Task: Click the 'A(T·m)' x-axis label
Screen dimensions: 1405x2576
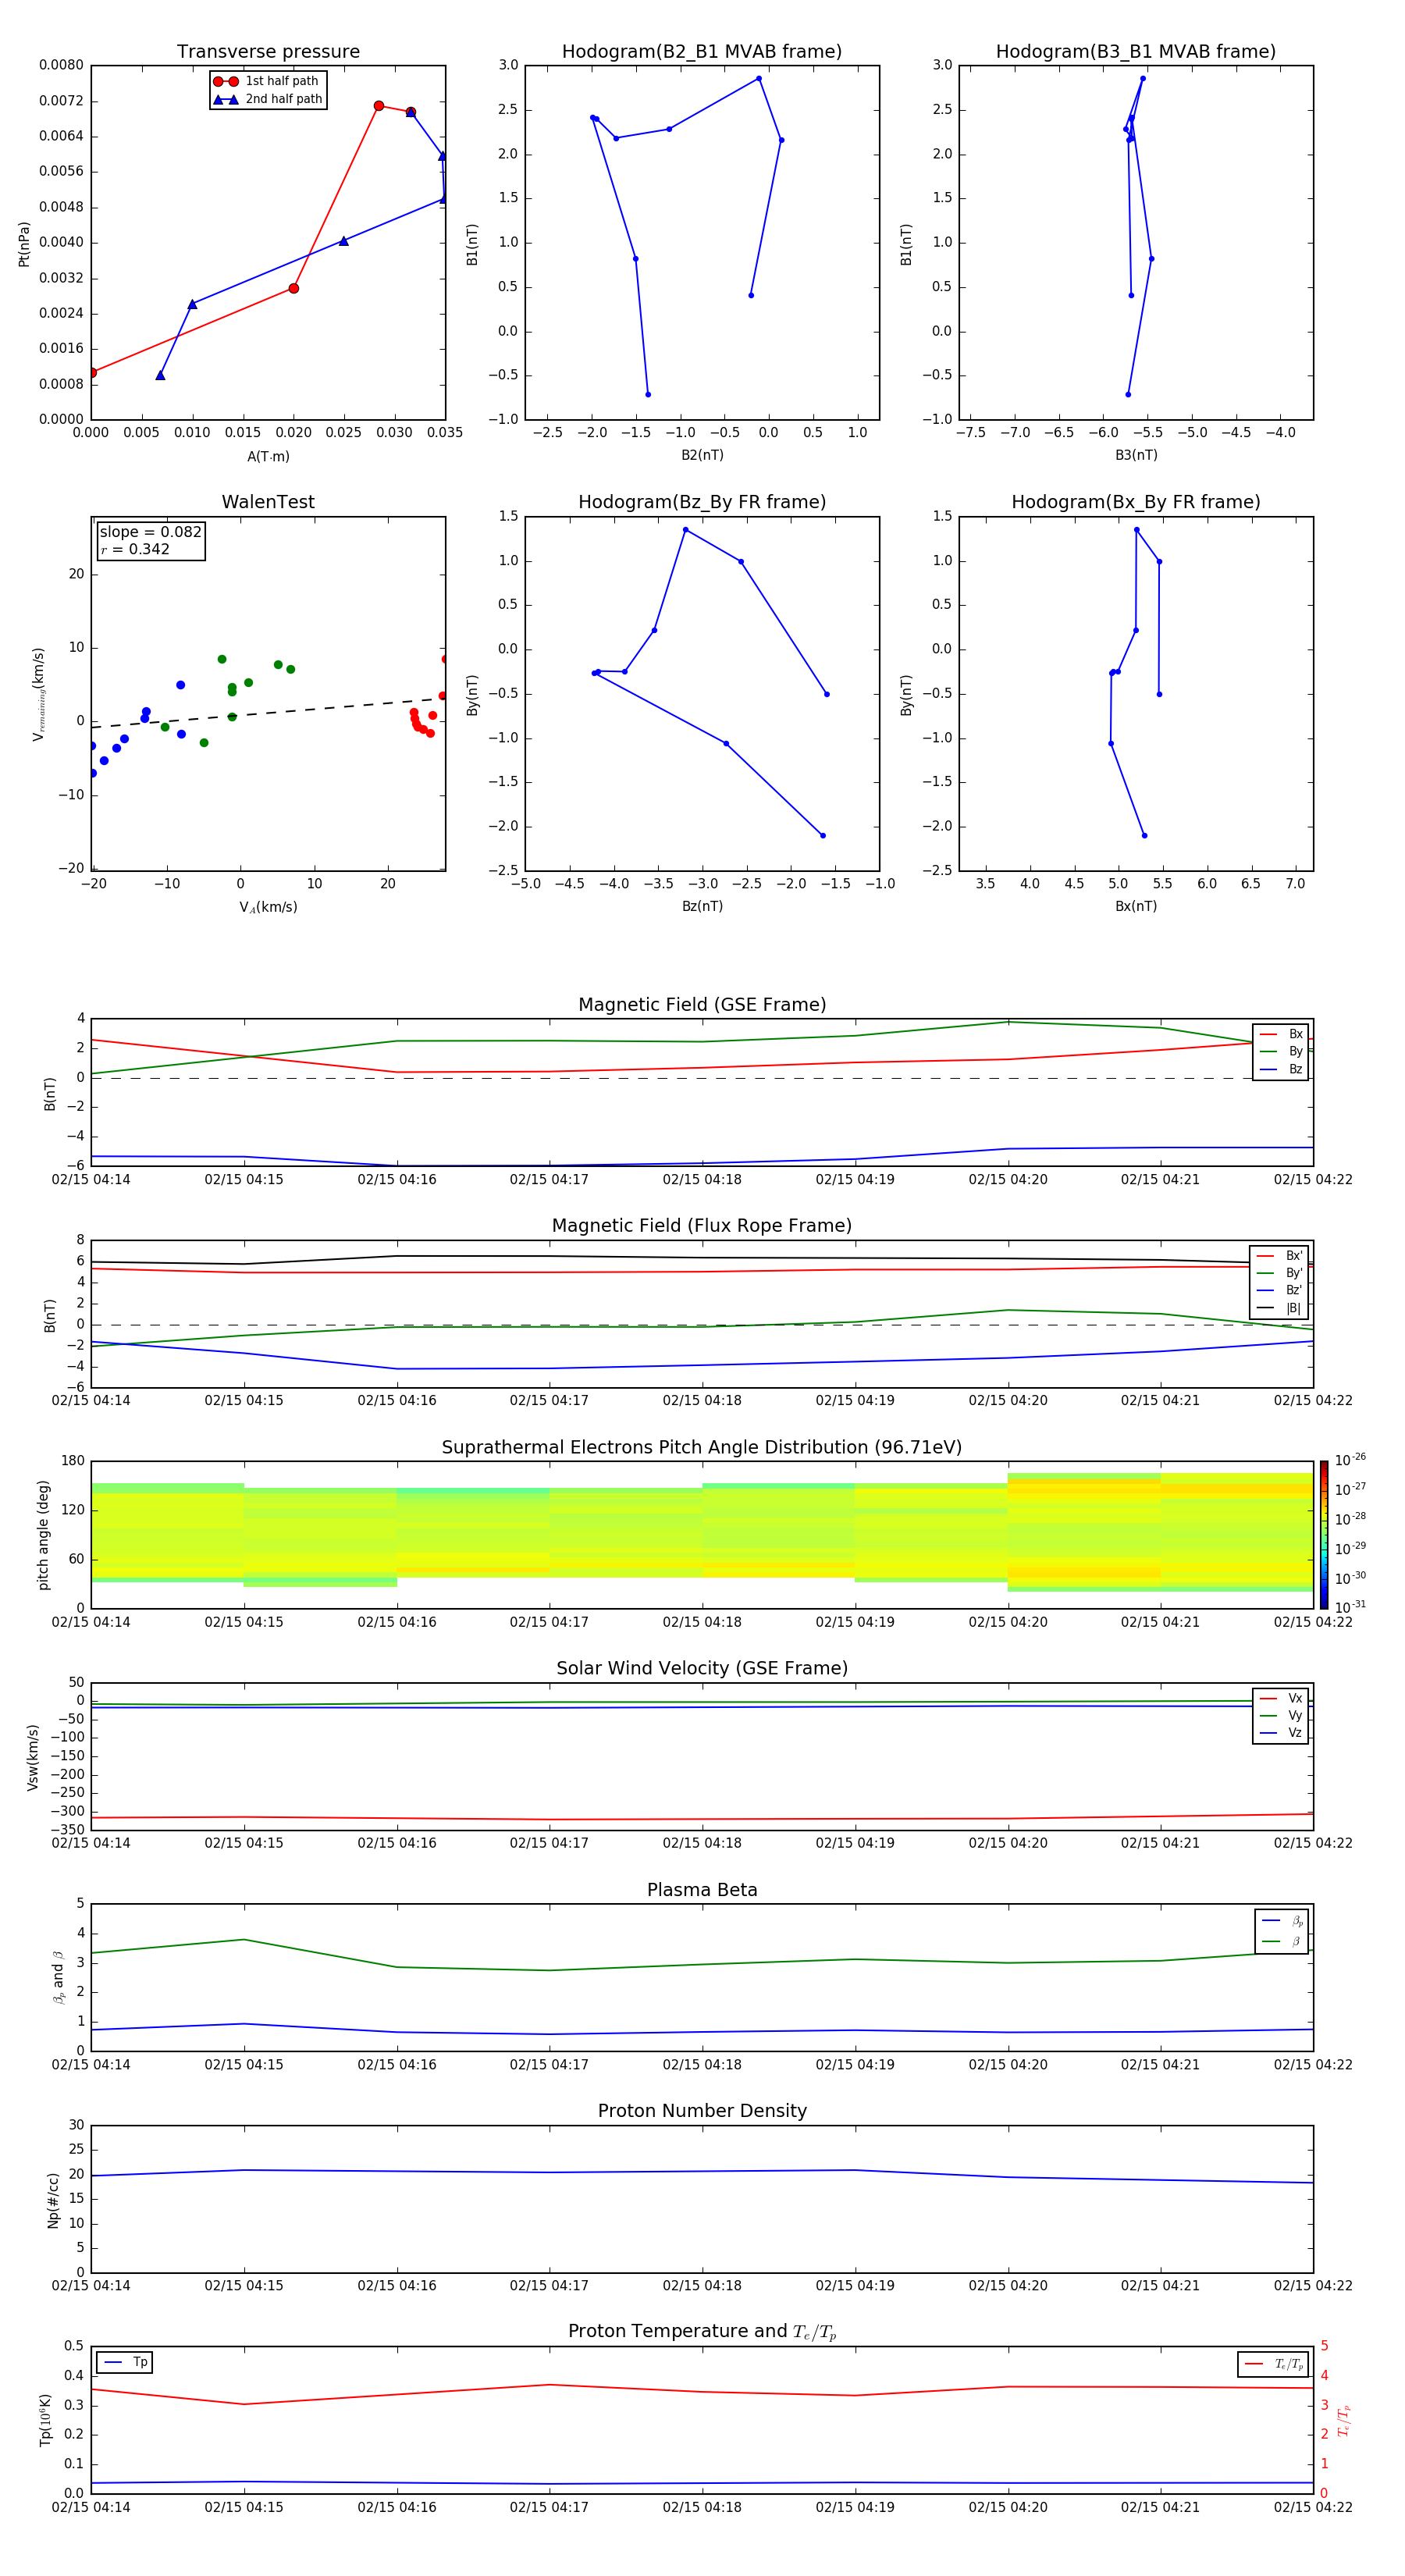Action: pos(268,457)
